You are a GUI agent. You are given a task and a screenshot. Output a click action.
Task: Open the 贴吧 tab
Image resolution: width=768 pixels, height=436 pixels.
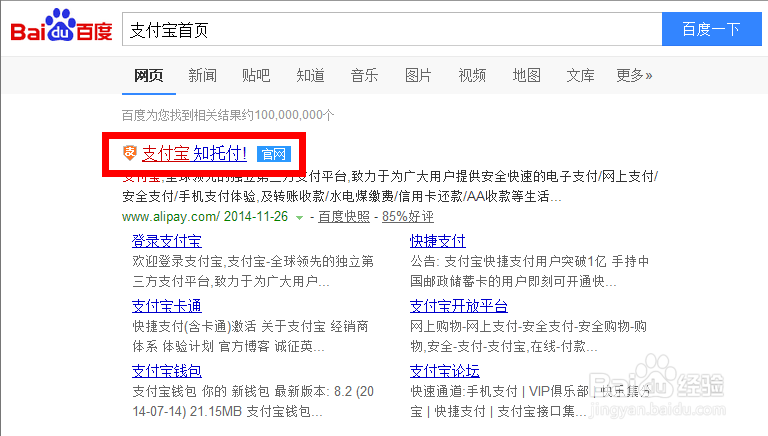(256, 75)
